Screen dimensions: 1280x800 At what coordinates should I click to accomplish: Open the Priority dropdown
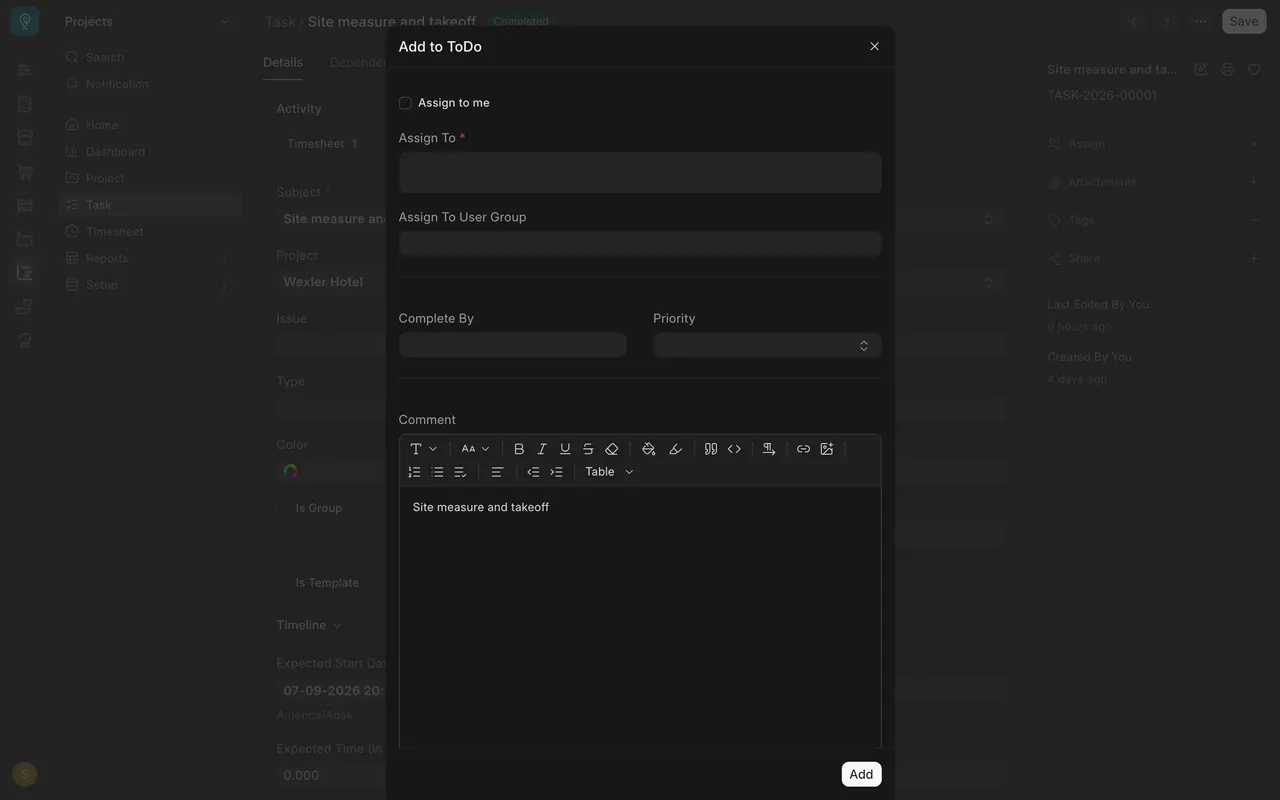tap(767, 345)
